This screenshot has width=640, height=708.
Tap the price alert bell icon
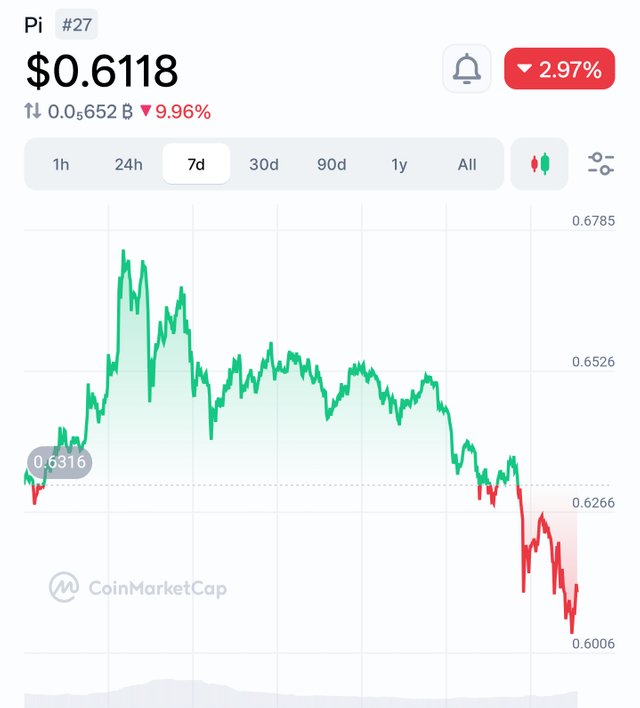[467, 69]
